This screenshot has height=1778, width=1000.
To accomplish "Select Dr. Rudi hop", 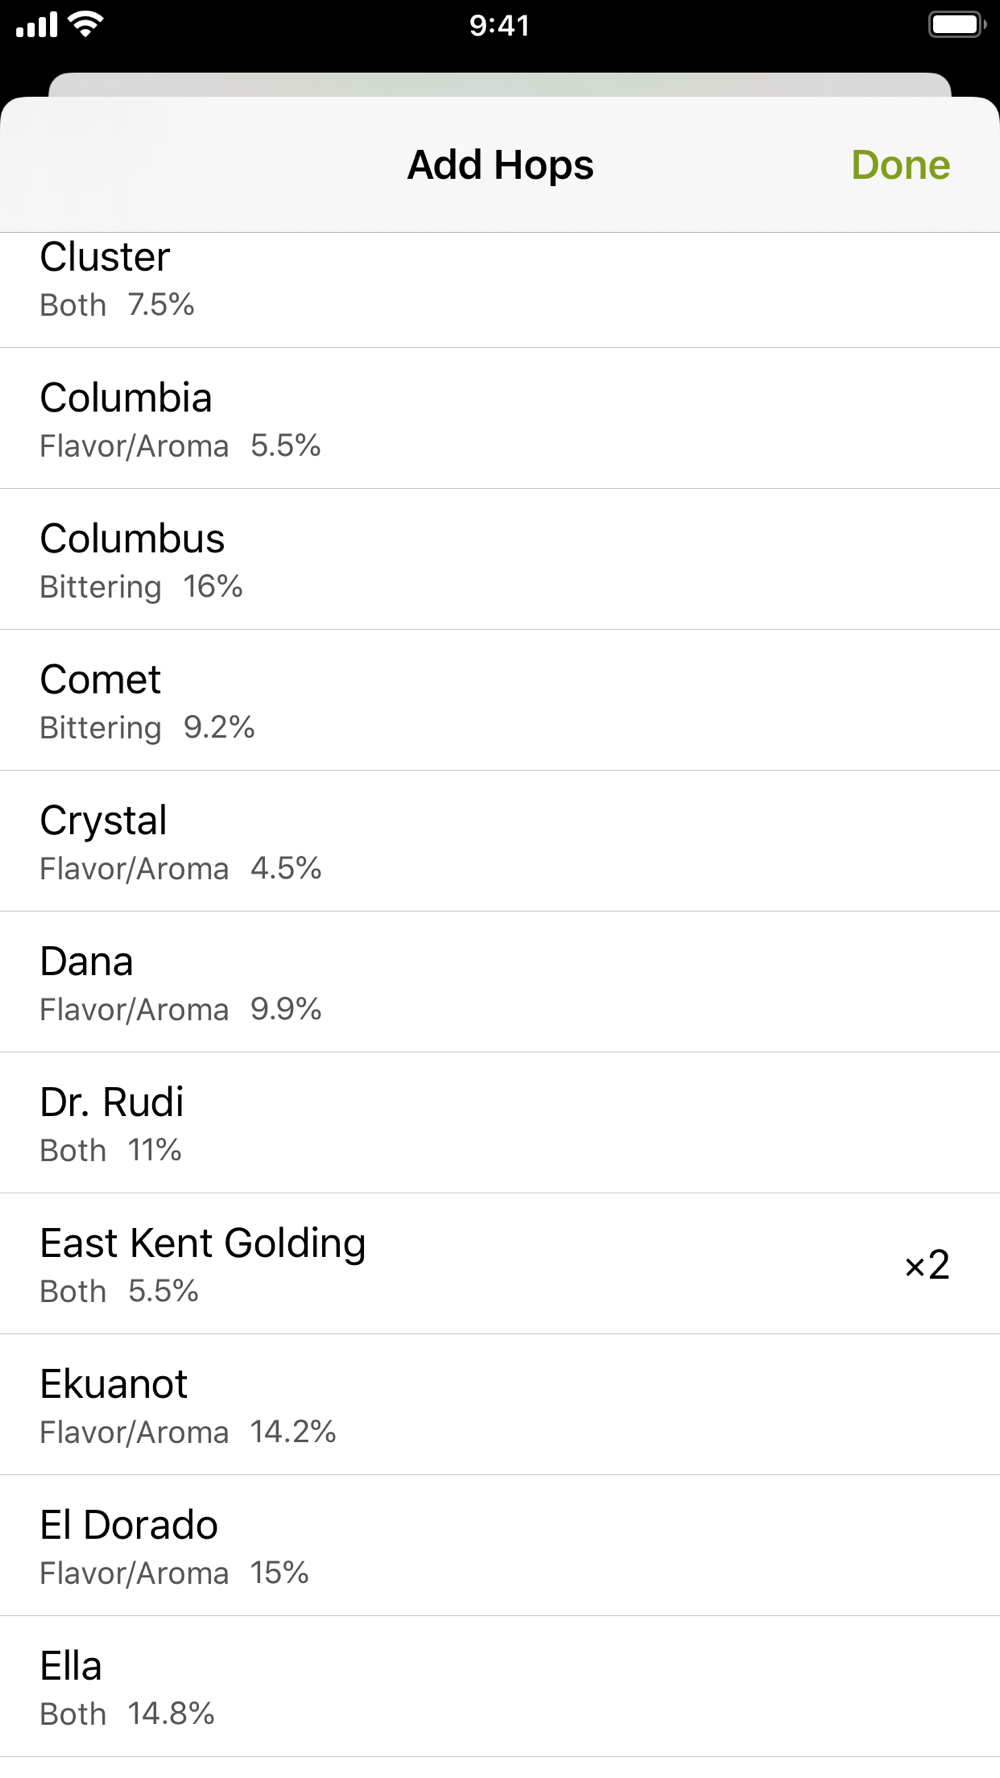I will [500, 1124].
